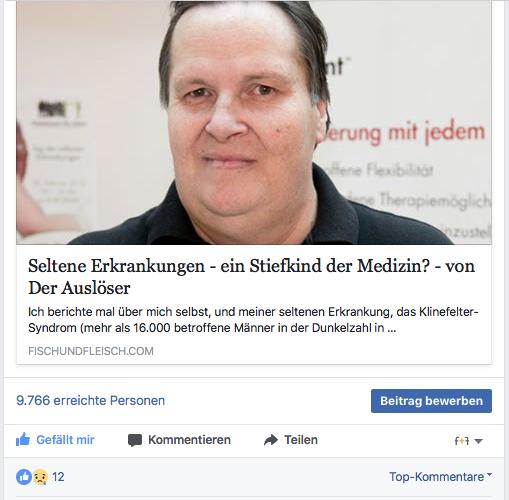
Task: Show who reacted via the 12 count
Action: pos(58,477)
